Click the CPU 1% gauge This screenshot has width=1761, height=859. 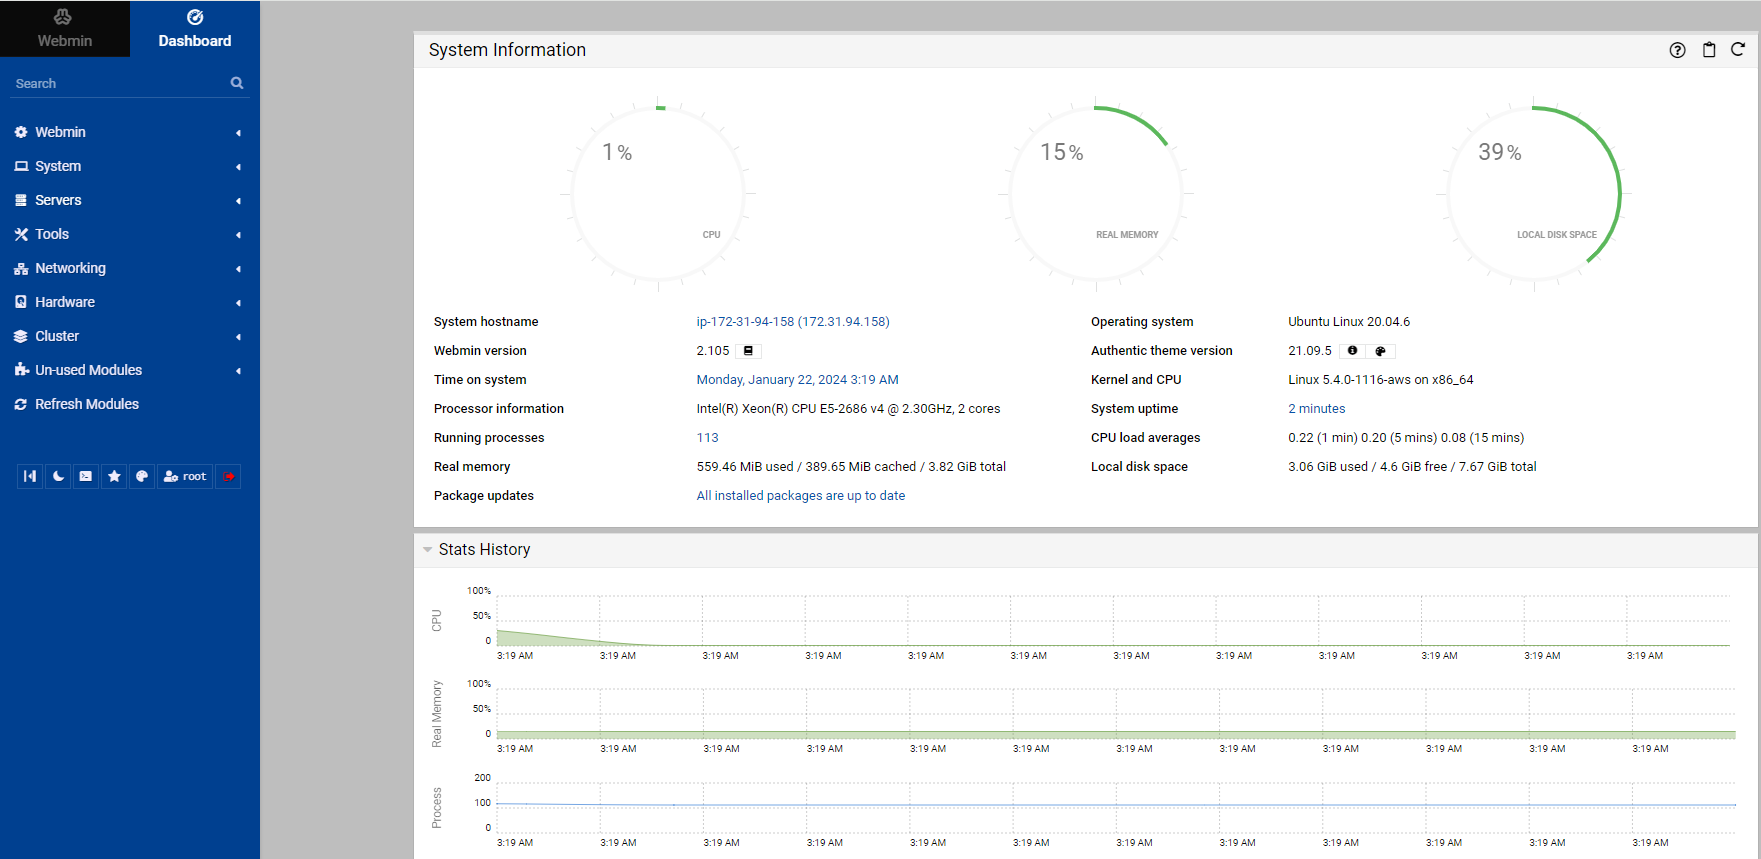point(658,194)
